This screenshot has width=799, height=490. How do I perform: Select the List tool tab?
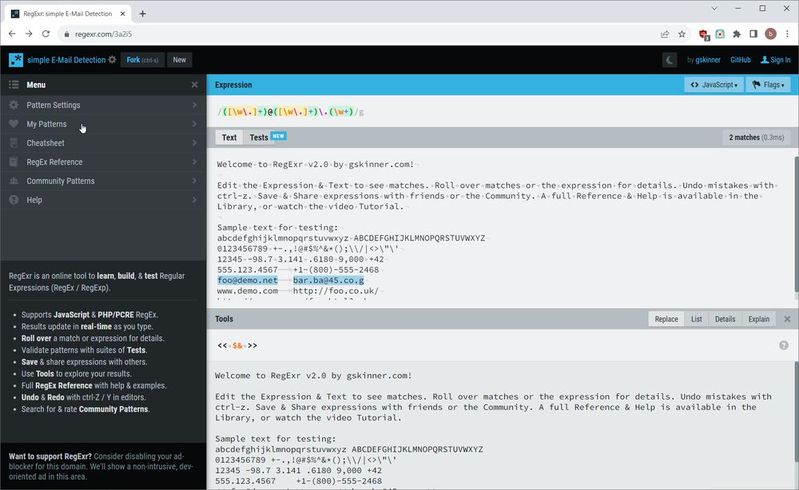[x=696, y=319]
